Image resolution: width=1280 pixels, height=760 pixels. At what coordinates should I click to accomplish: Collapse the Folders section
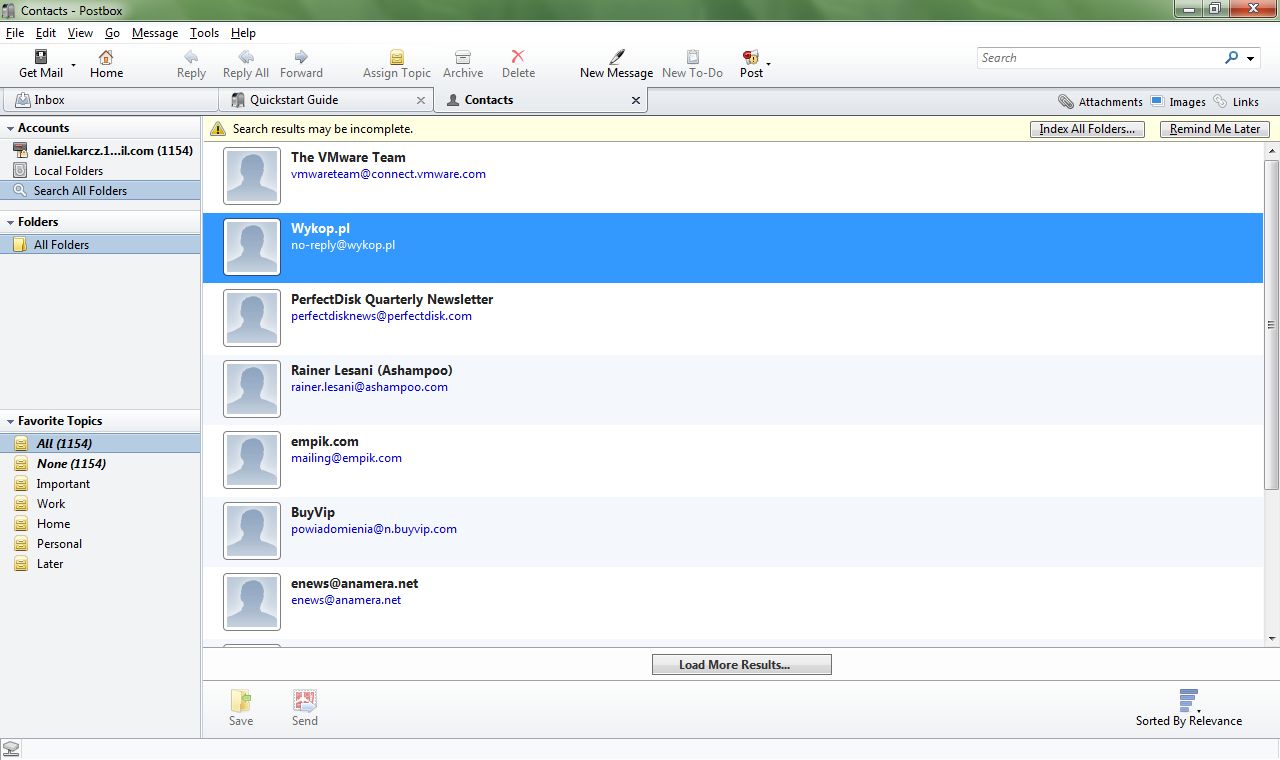pos(10,222)
